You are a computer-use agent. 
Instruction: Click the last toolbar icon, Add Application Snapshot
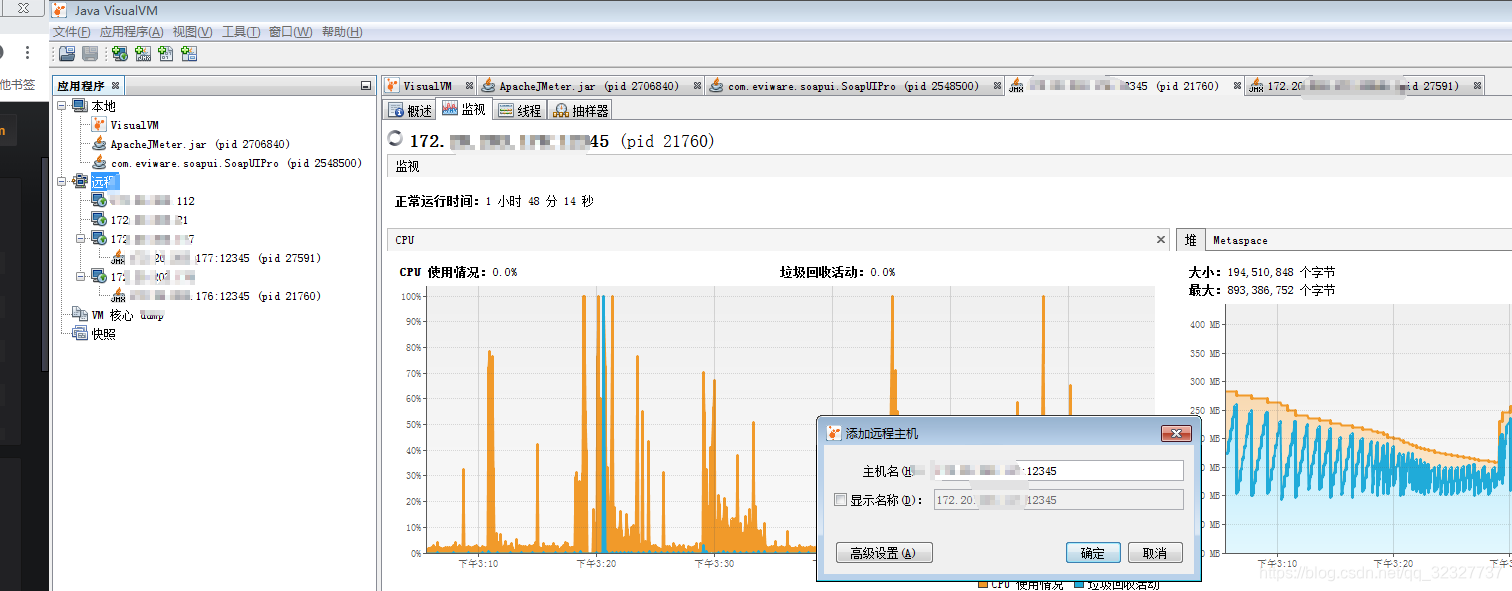[189, 54]
